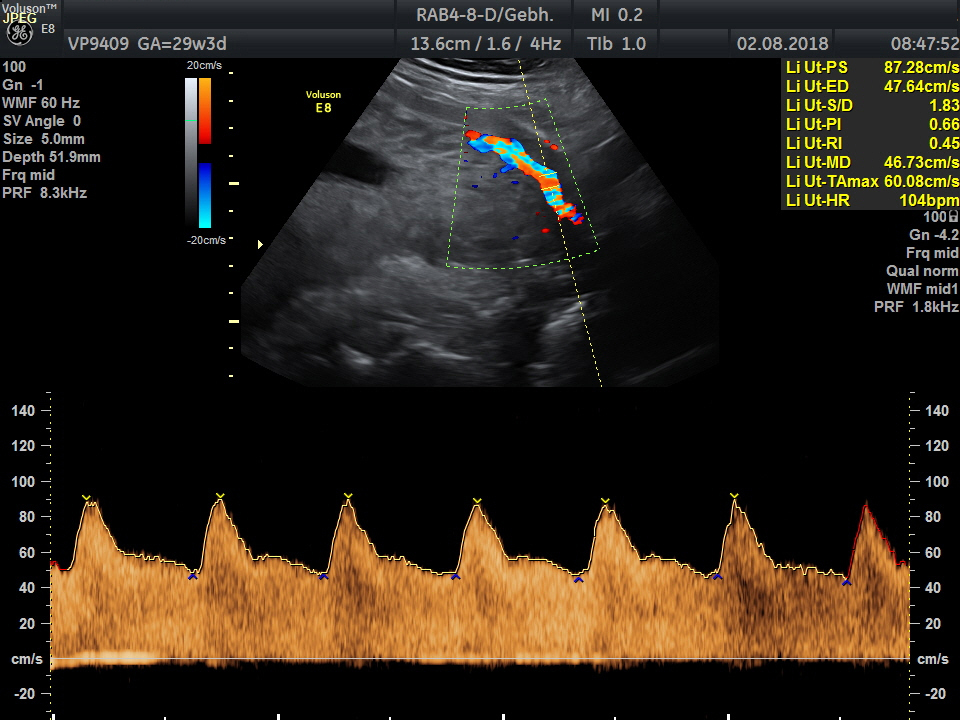Click the WMF mid1 setting
This screenshot has height=720, width=960.
tap(923, 288)
